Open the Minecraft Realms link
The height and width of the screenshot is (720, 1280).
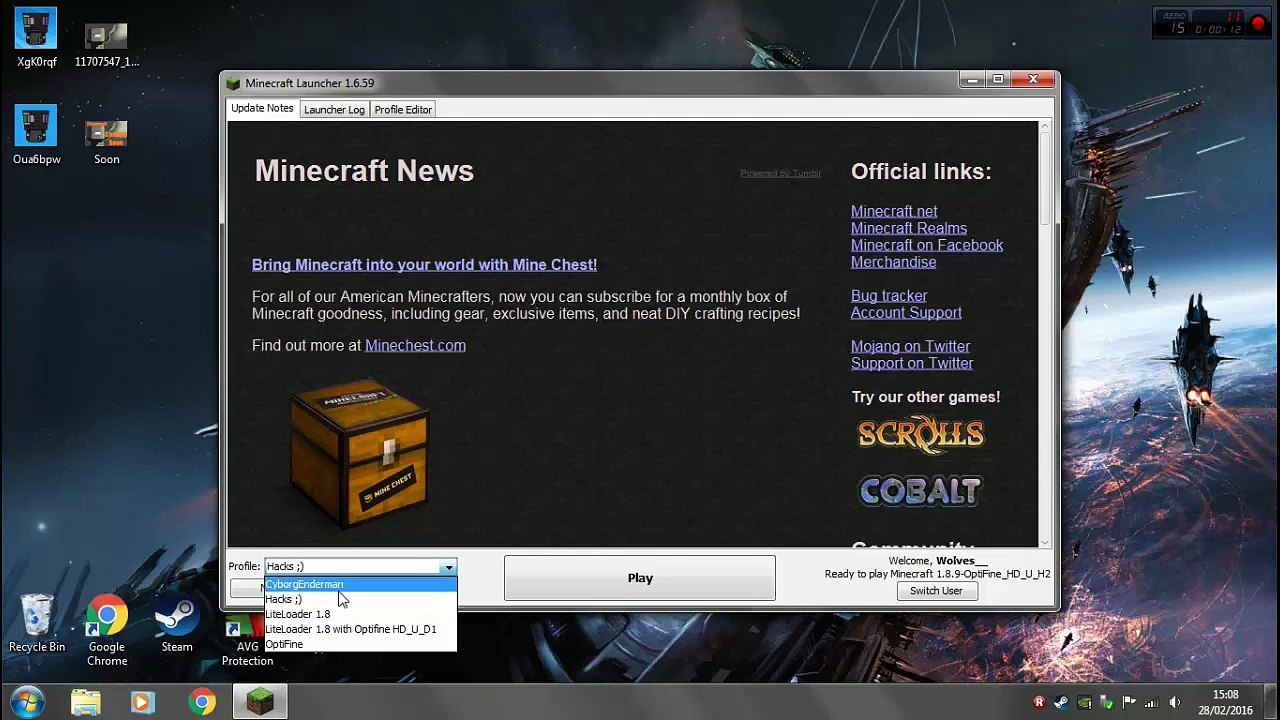click(x=909, y=228)
